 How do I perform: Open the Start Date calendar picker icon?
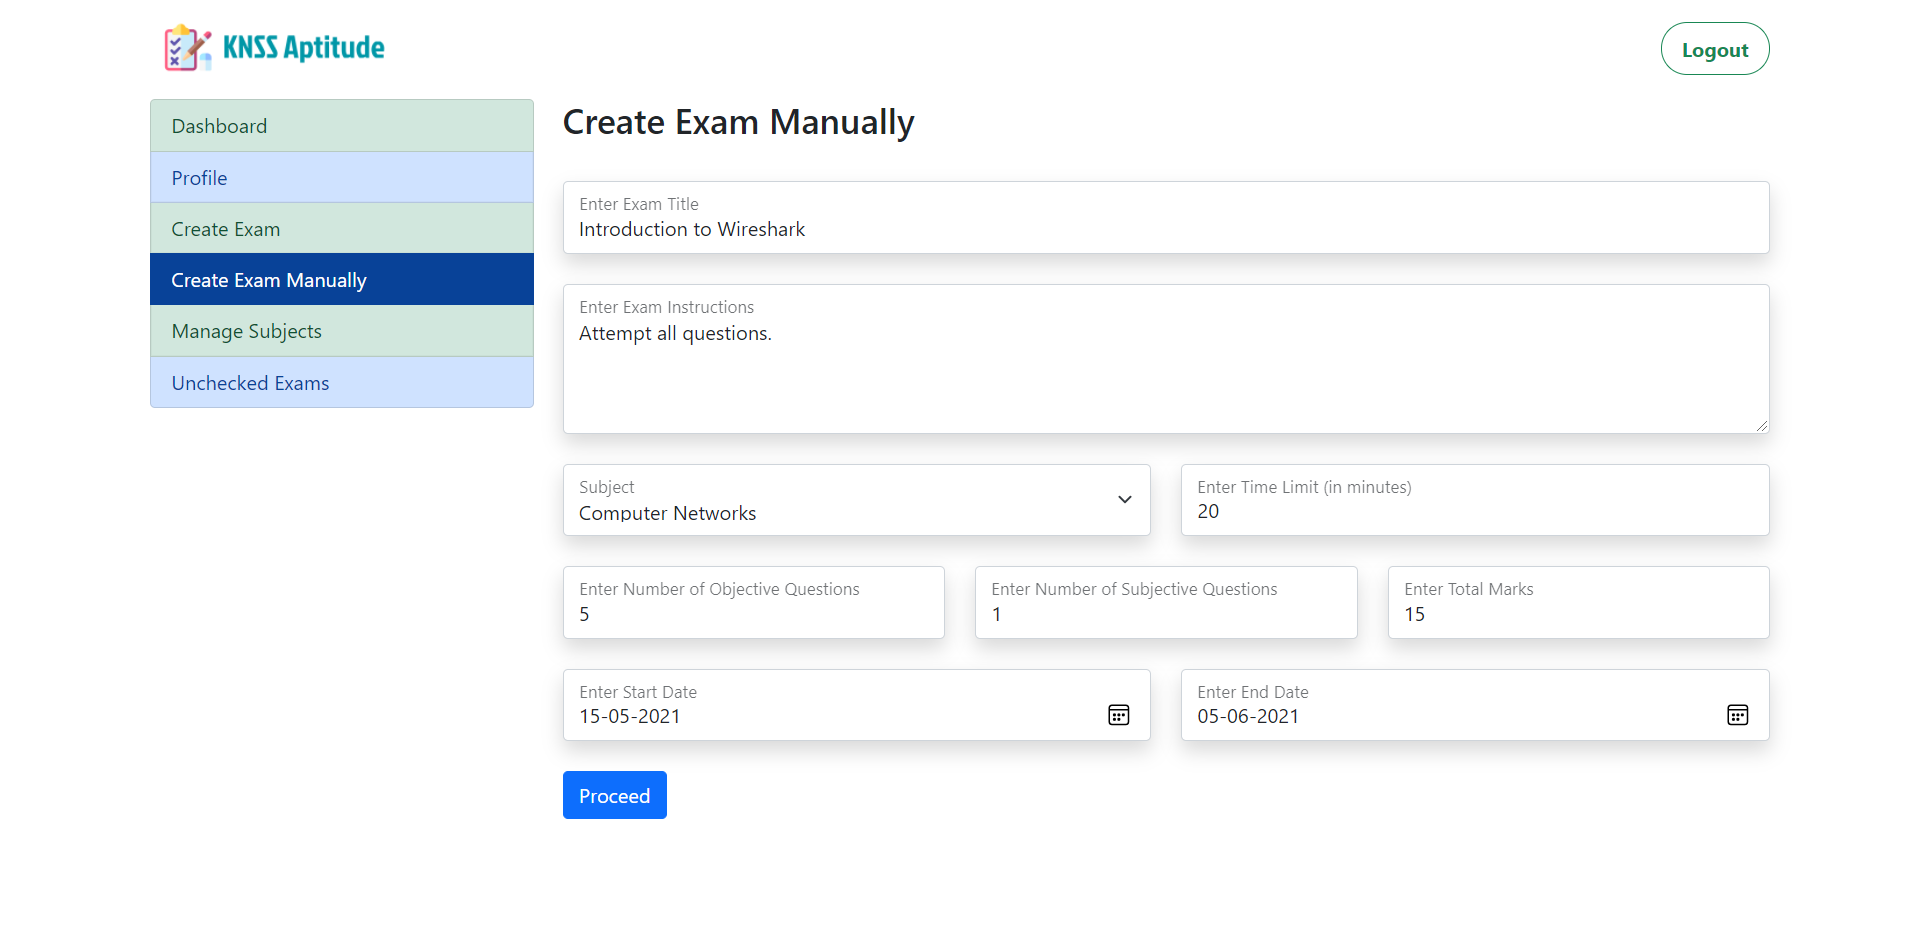coord(1118,715)
